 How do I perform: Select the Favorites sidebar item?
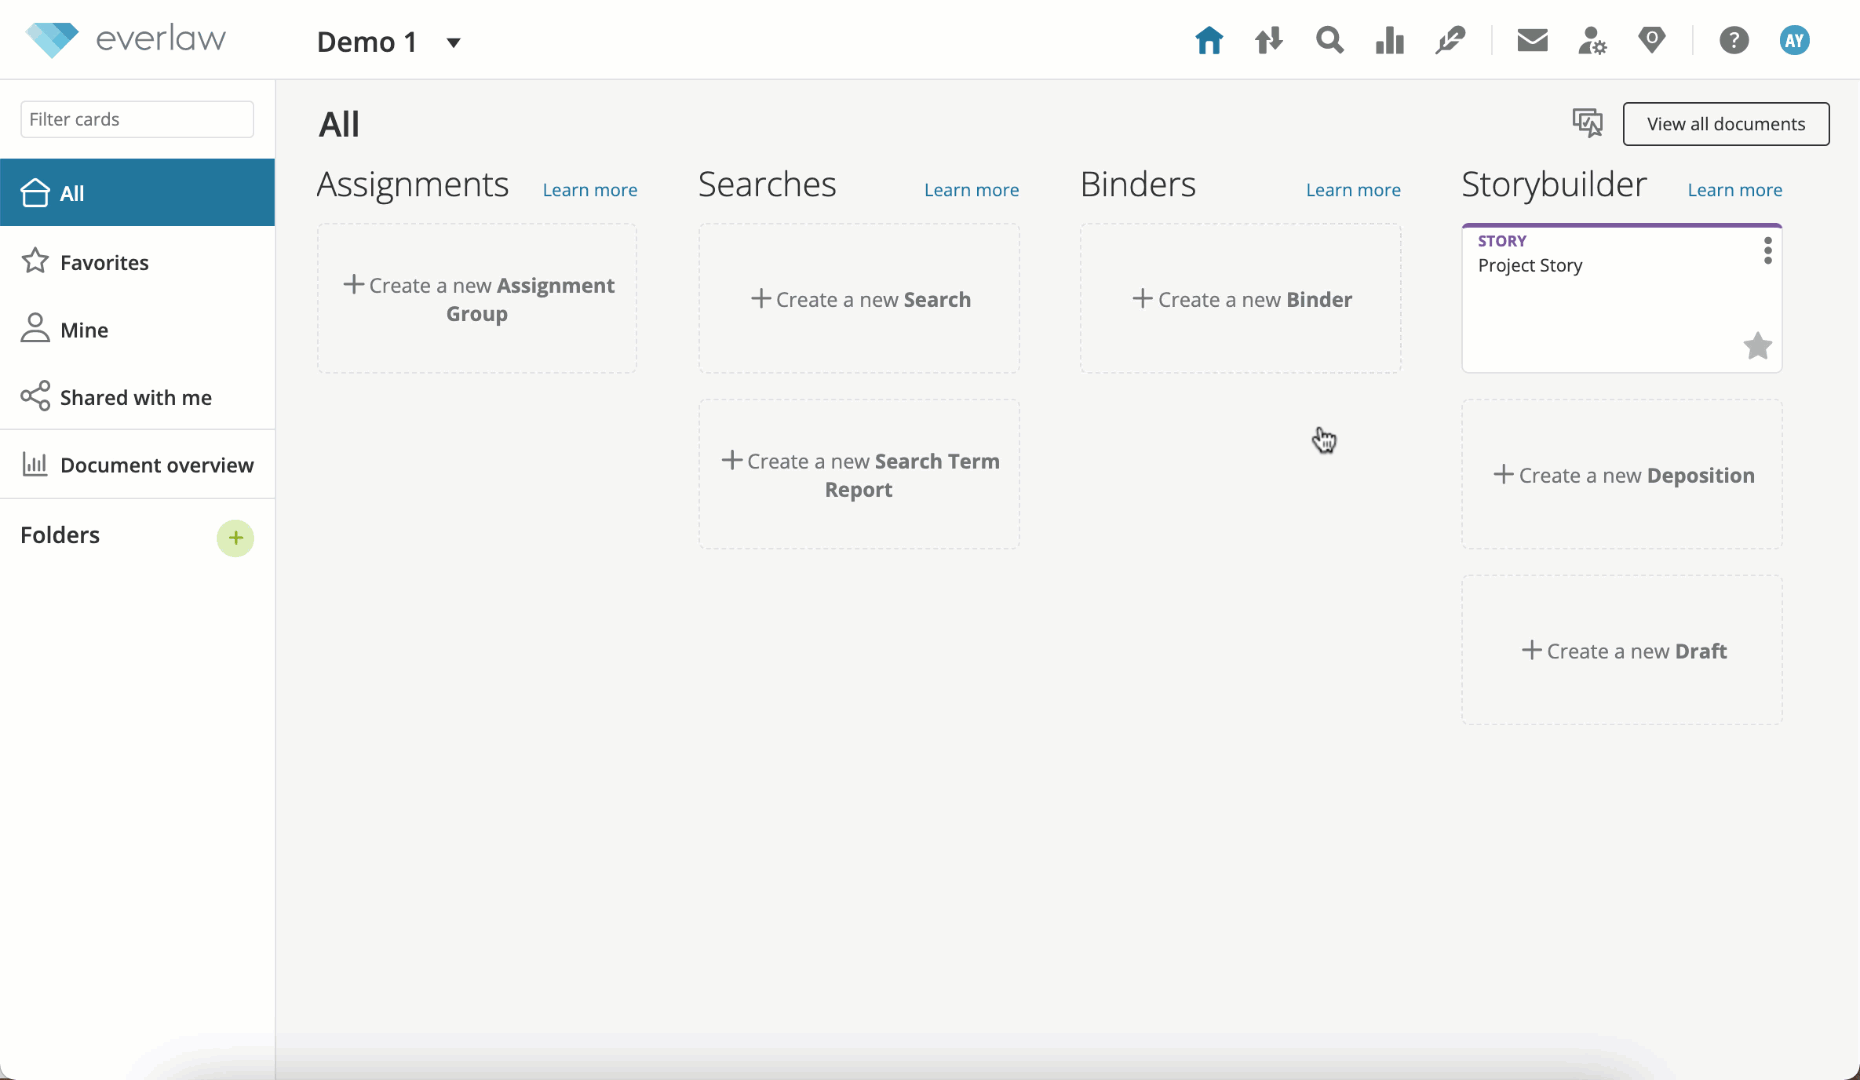tap(137, 262)
